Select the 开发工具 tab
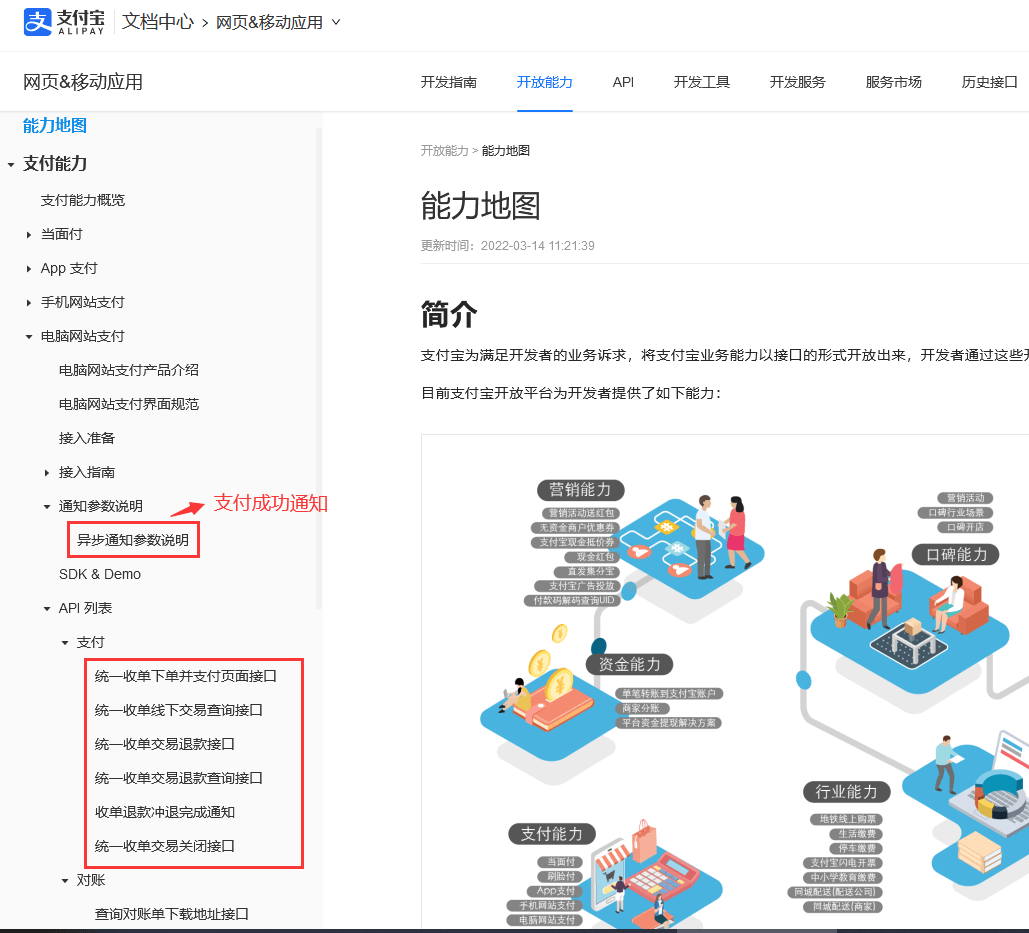Image resolution: width=1029 pixels, height=933 pixels. point(702,82)
